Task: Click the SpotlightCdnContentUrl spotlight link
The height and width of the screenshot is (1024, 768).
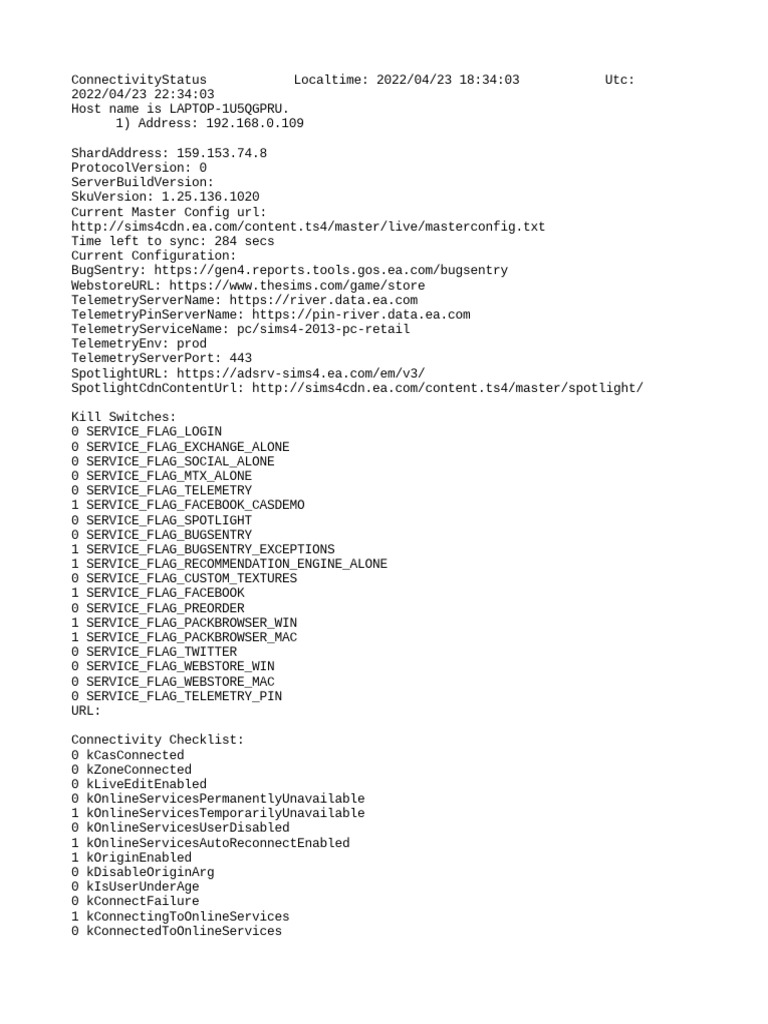Action: 447,388
